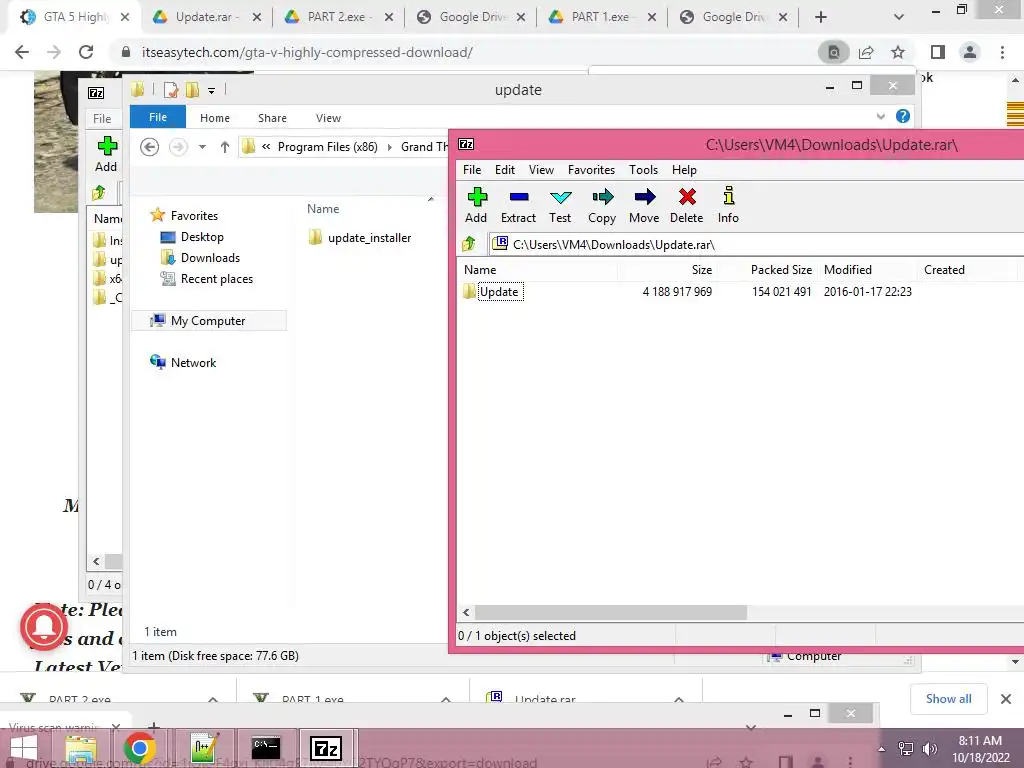This screenshot has height=768, width=1024.
Task: Open Explorer File ribbon tab
Action: [158, 117]
